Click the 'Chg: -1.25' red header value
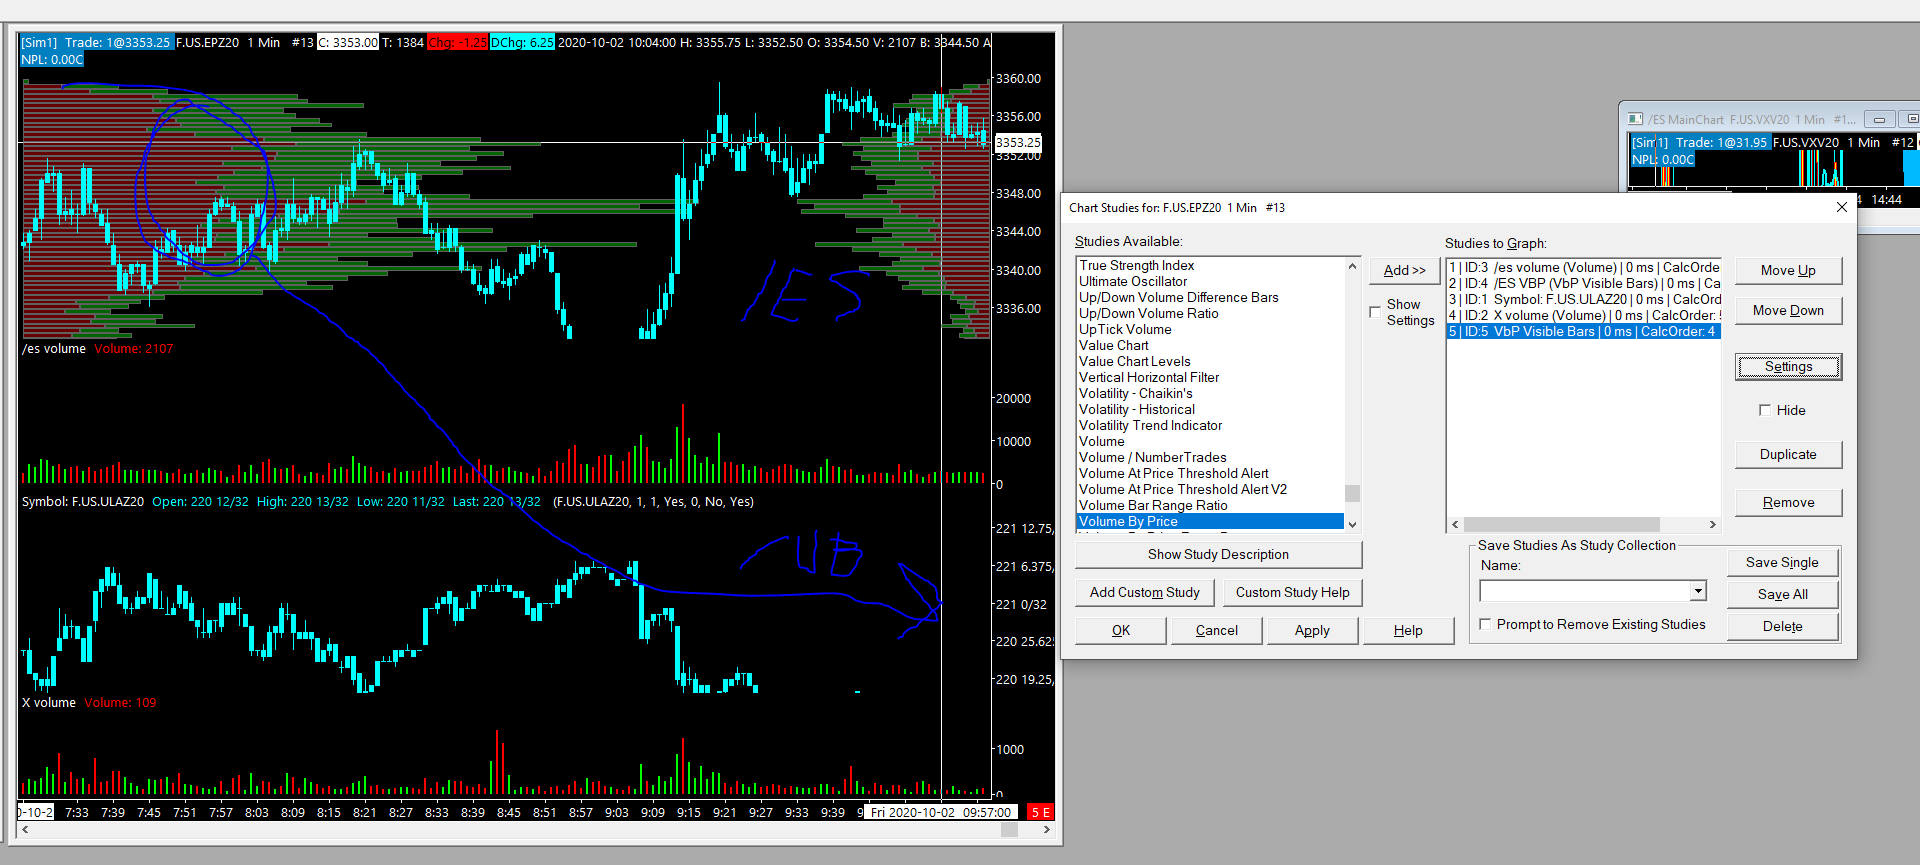The image size is (1920, 865). [458, 42]
